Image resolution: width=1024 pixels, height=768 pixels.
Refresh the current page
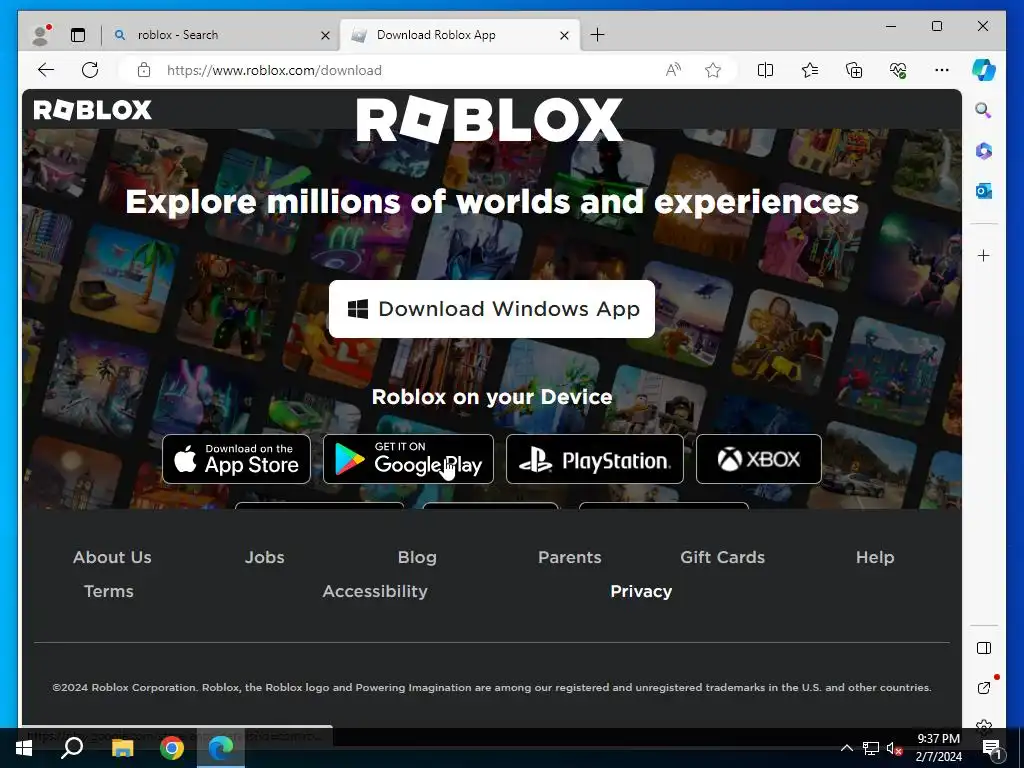90,70
